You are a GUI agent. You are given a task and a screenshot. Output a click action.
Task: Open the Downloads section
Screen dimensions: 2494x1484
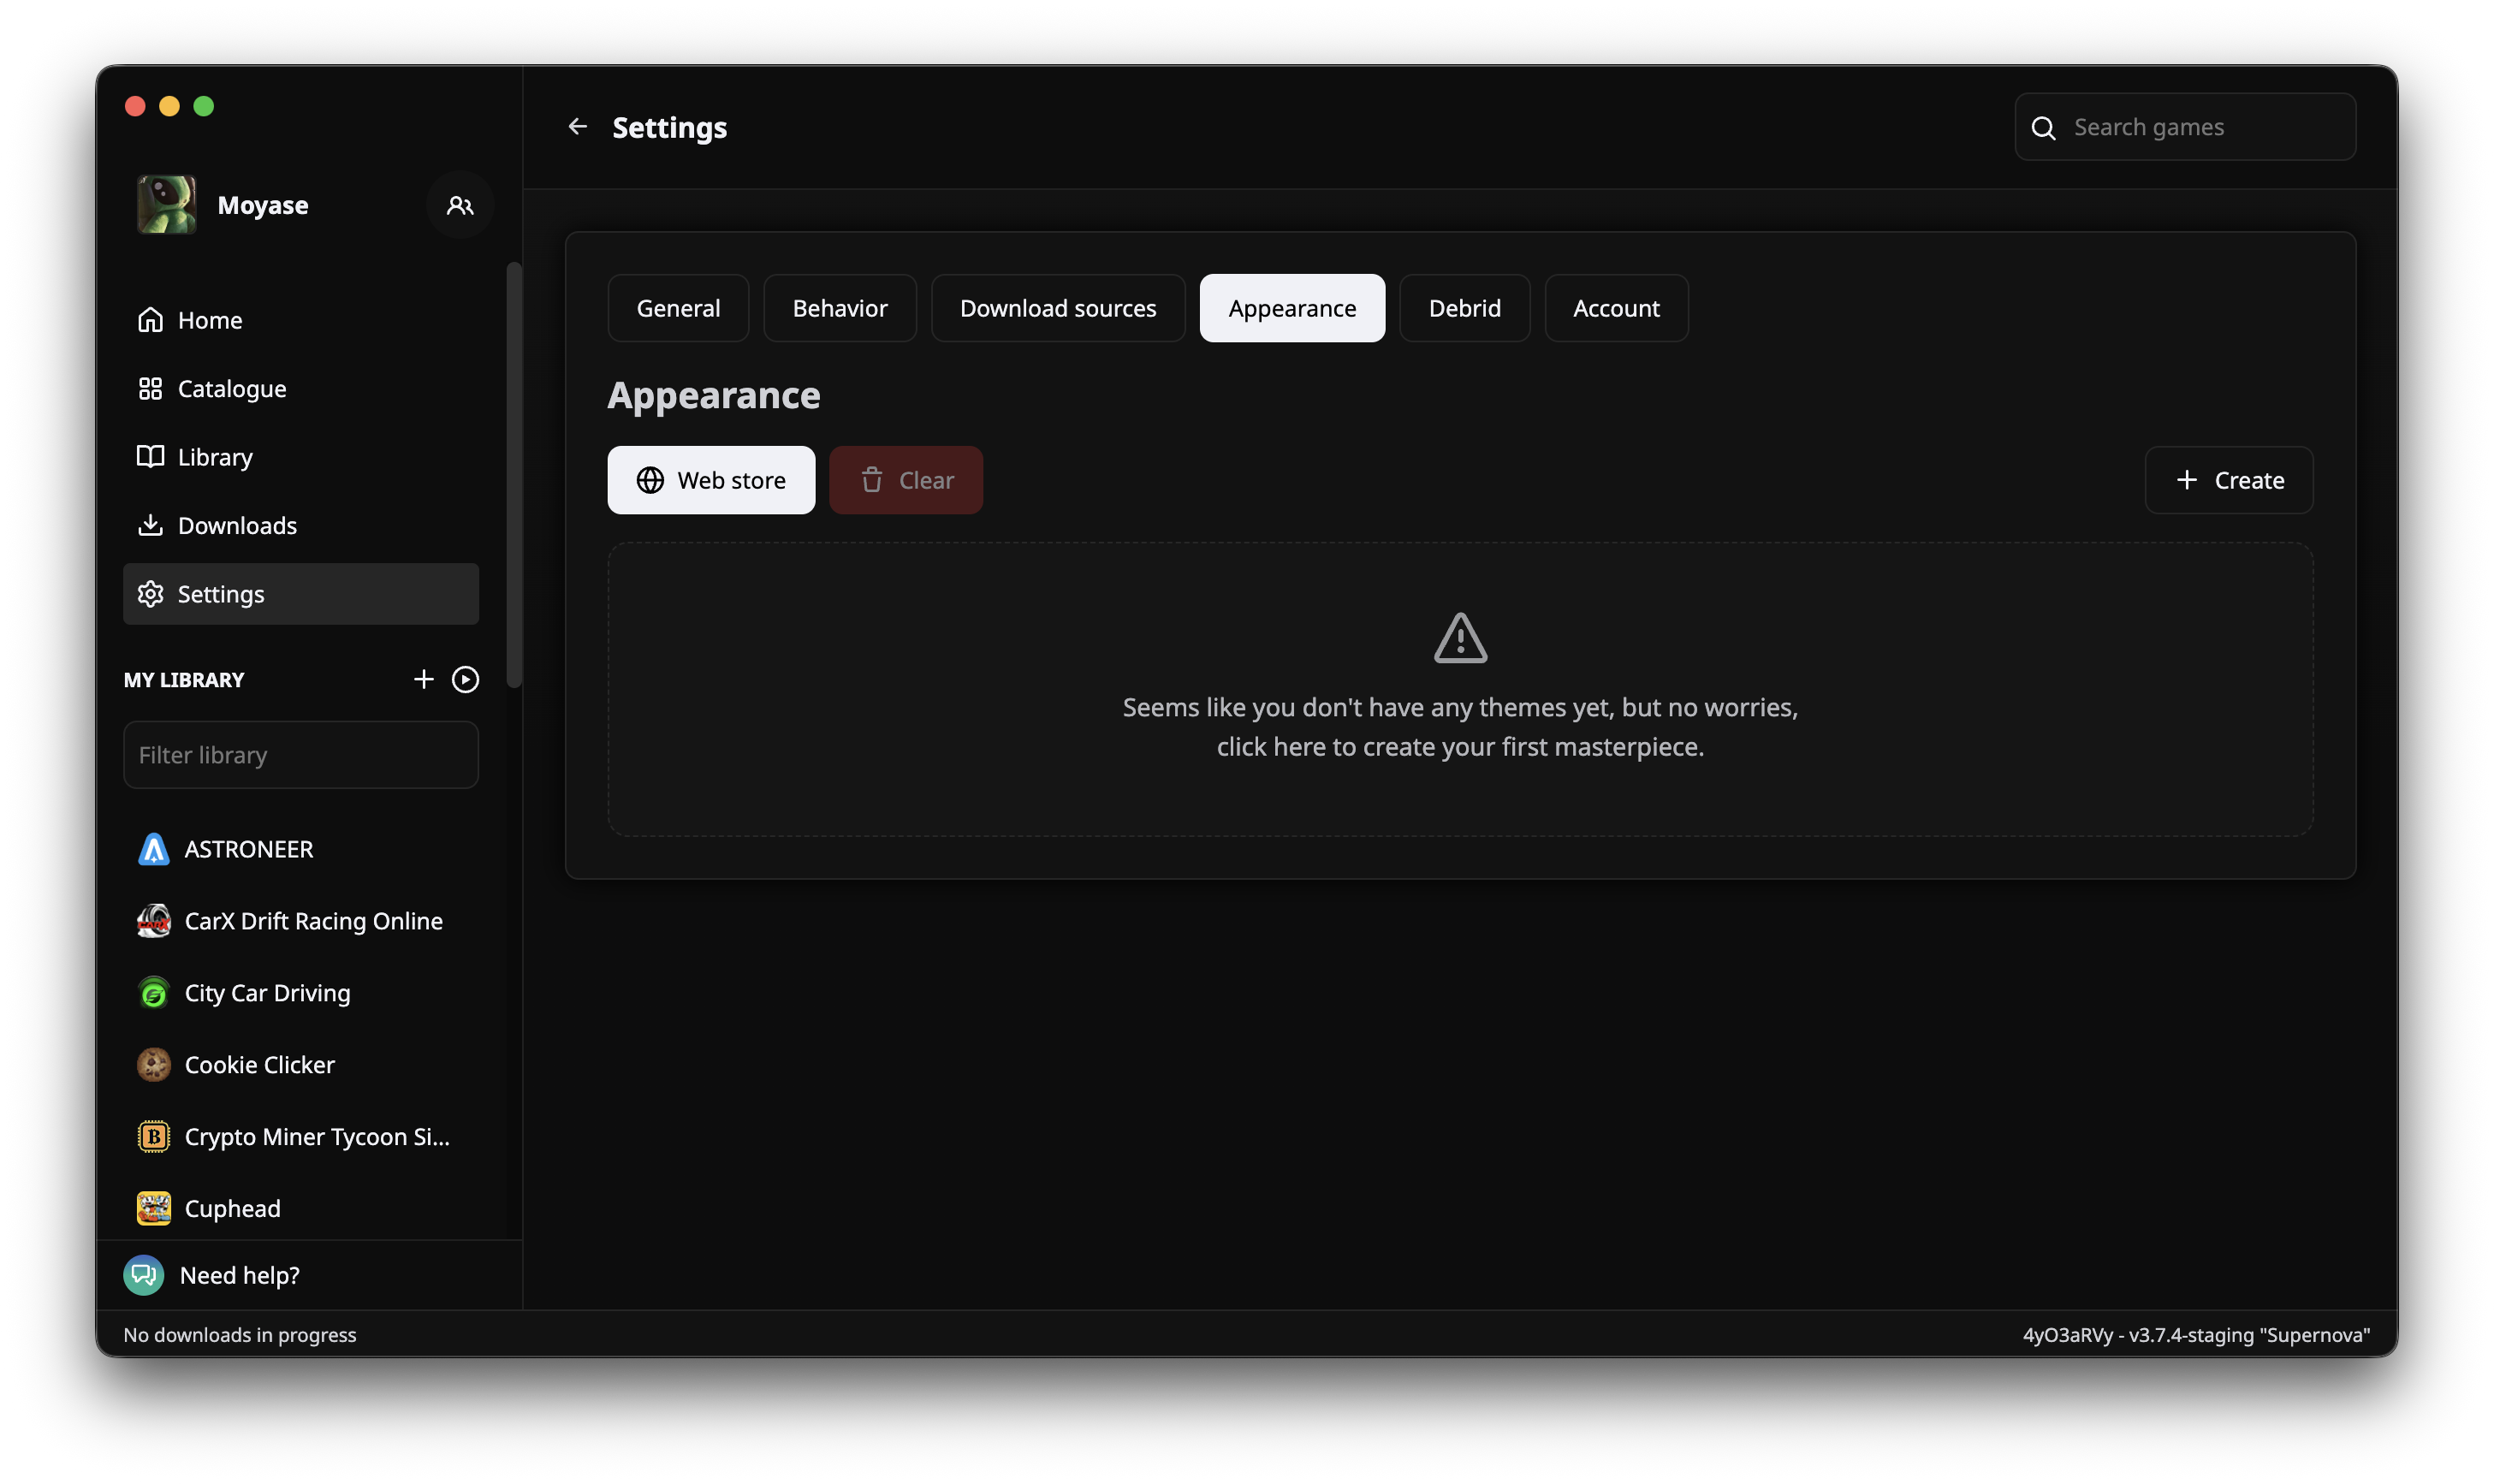tap(236, 525)
